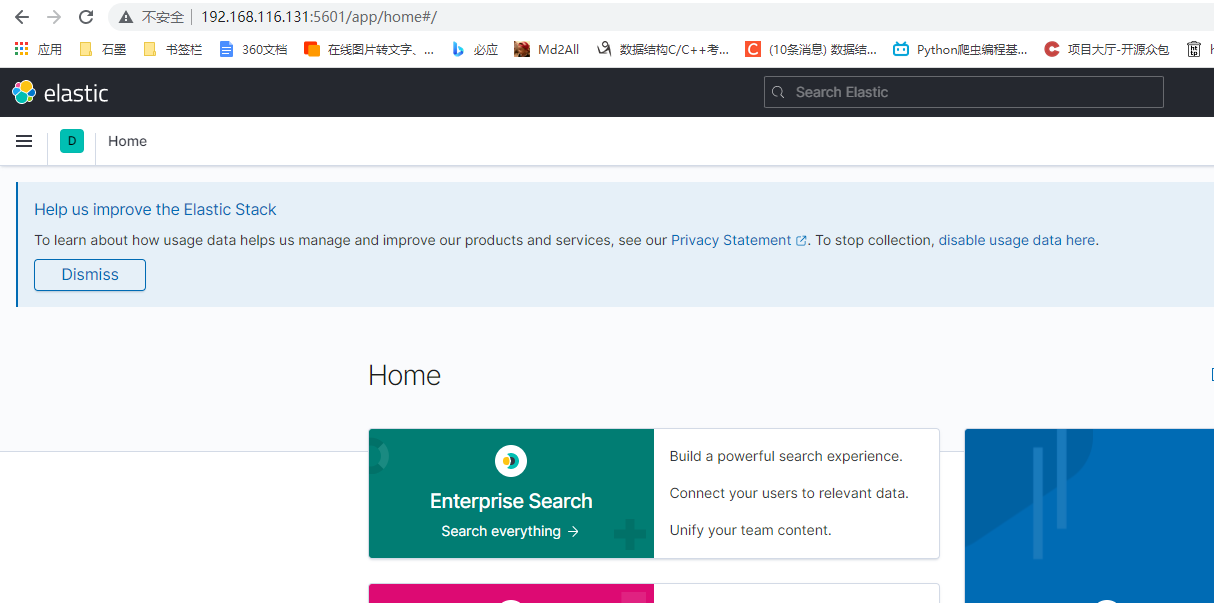
Task: Open the (10条消息) 数据结构 CSDN bookmark
Action: coord(811,49)
